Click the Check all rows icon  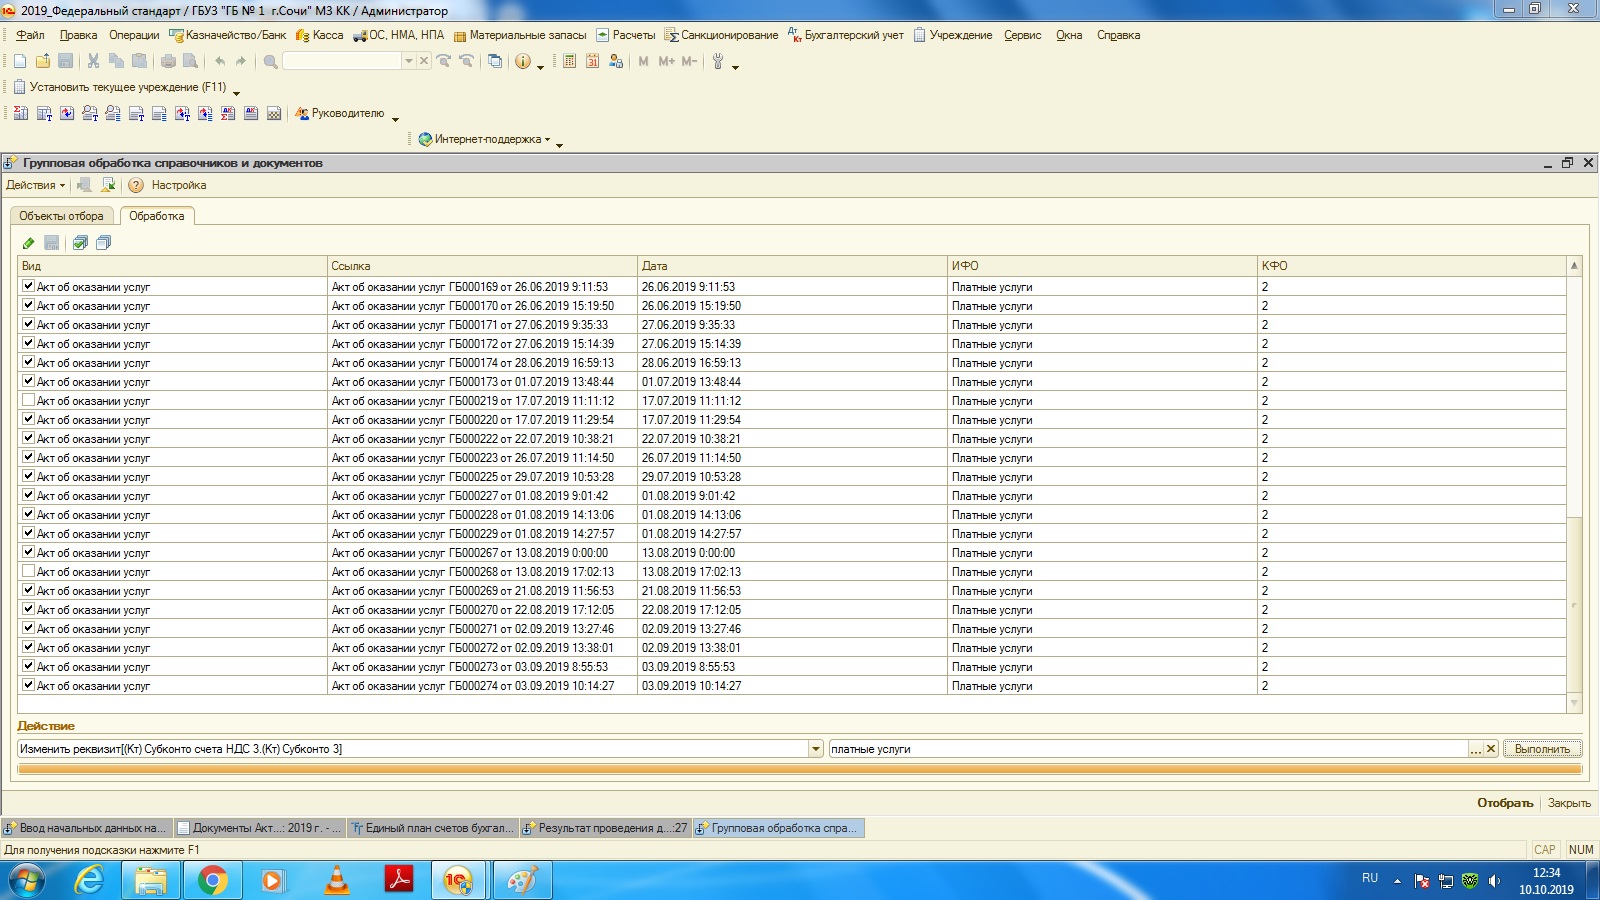[80, 243]
